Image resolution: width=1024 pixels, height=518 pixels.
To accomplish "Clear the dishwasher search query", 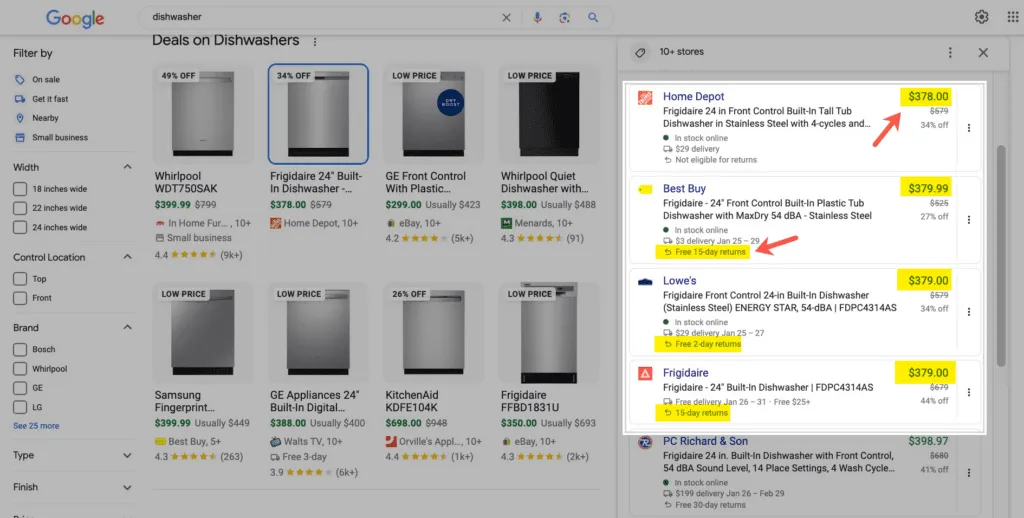I will (x=506, y=18).
